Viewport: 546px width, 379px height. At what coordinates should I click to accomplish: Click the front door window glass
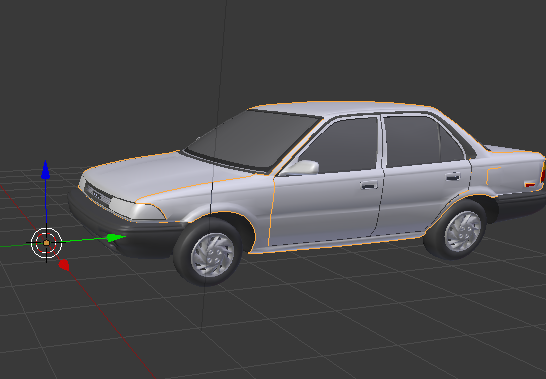(341, 146)
